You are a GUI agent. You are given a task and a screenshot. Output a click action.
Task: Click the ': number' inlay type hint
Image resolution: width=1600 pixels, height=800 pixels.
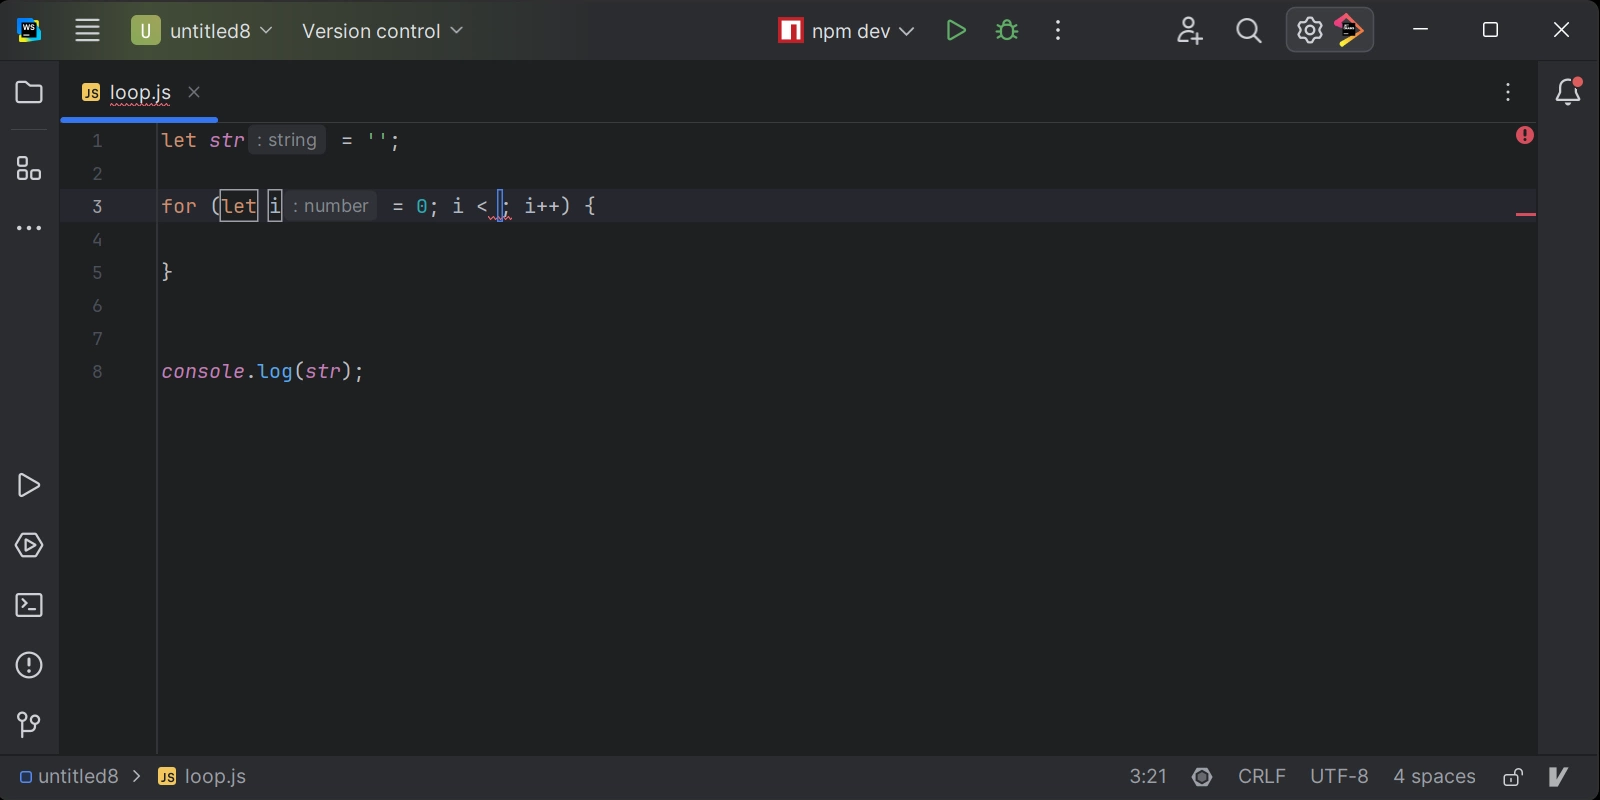(x=331, y=206)
